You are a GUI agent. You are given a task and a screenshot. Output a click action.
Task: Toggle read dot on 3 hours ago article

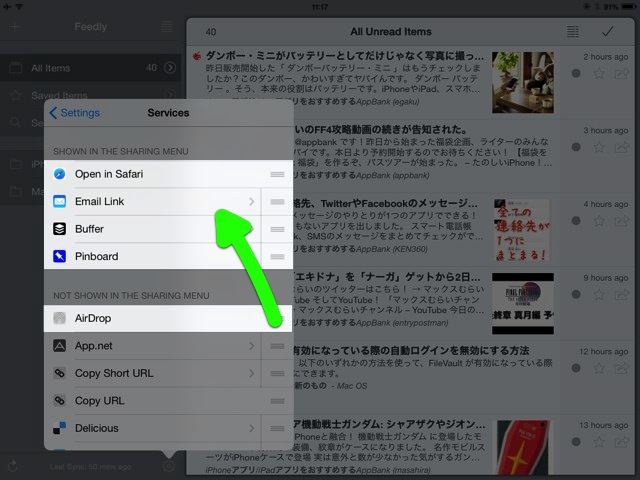click(576, 147)
